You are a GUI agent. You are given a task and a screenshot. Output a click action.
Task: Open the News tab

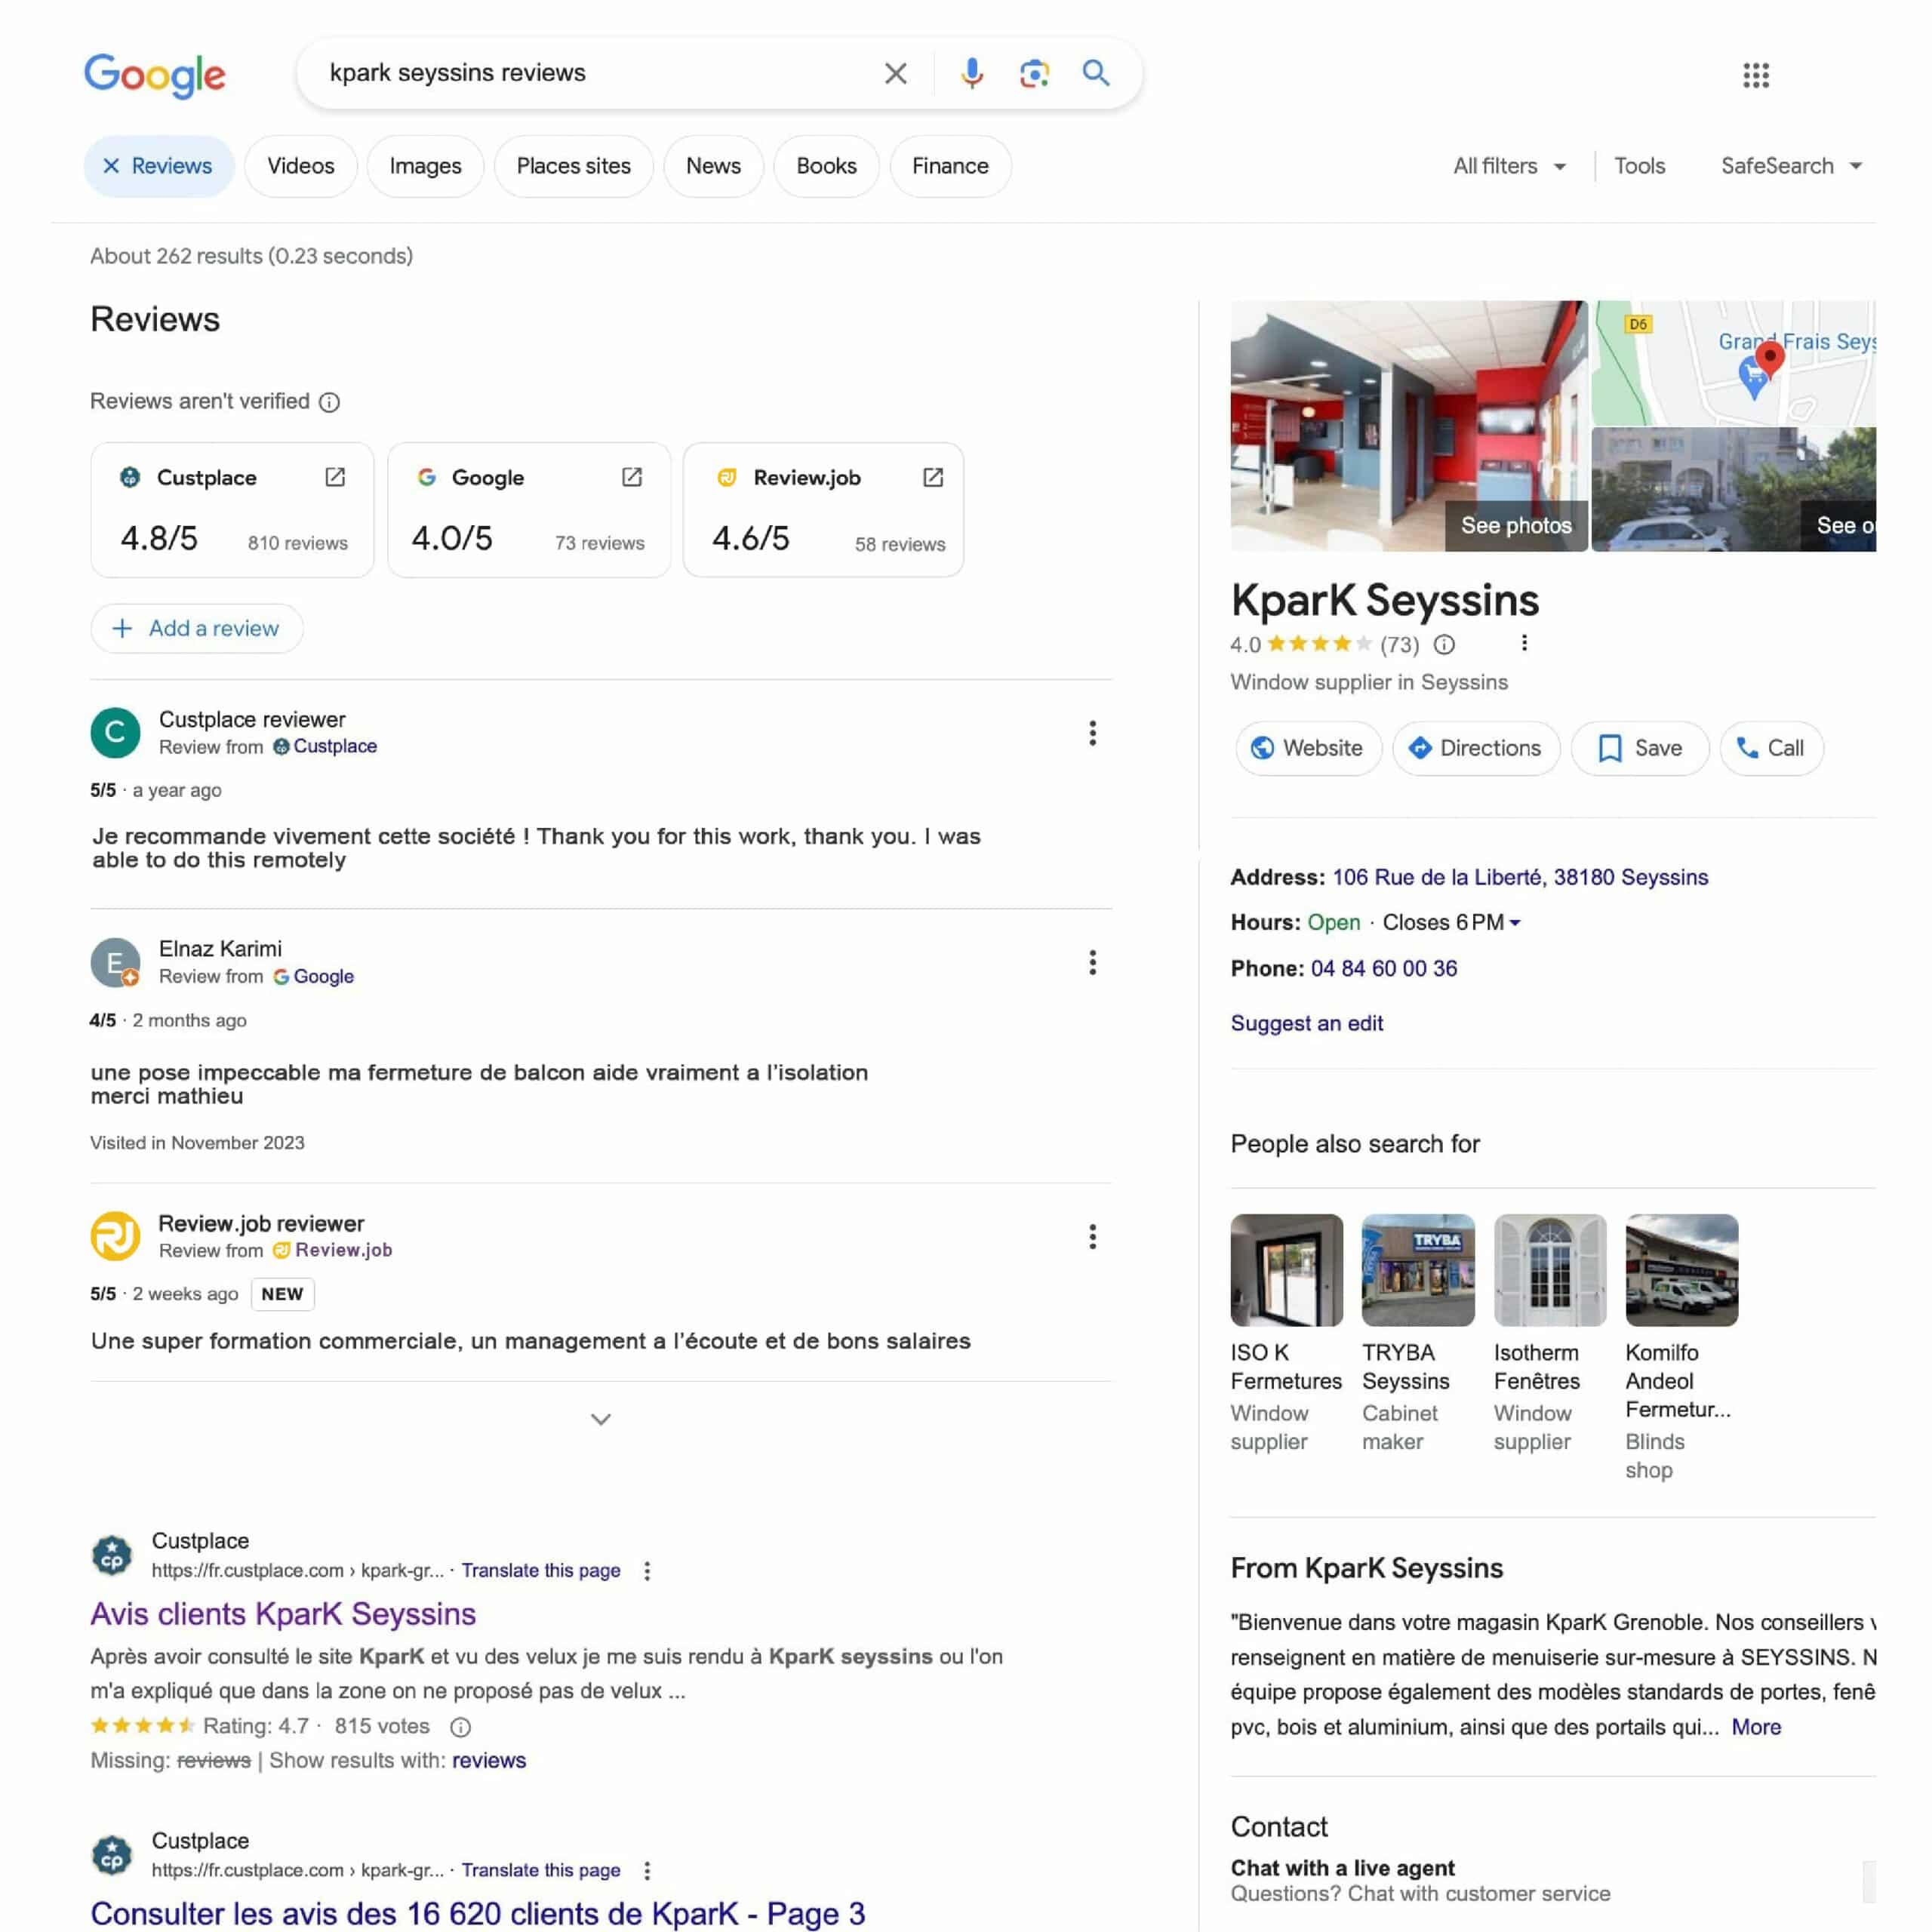tap(713, 166)
